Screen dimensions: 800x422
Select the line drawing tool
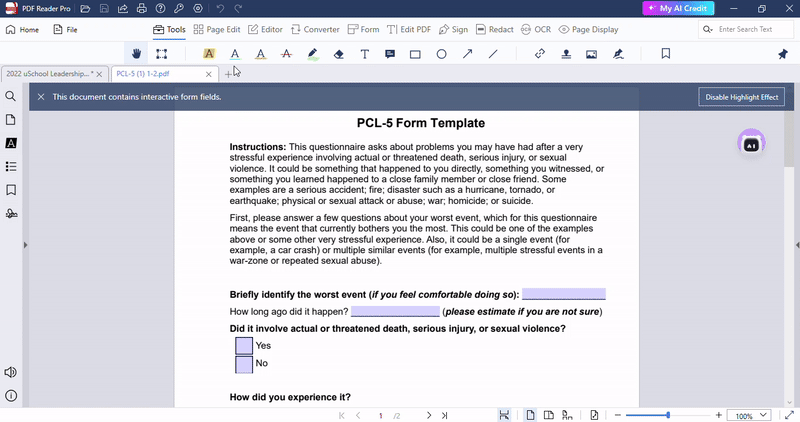pyautogui.click(x=493, y=54)
